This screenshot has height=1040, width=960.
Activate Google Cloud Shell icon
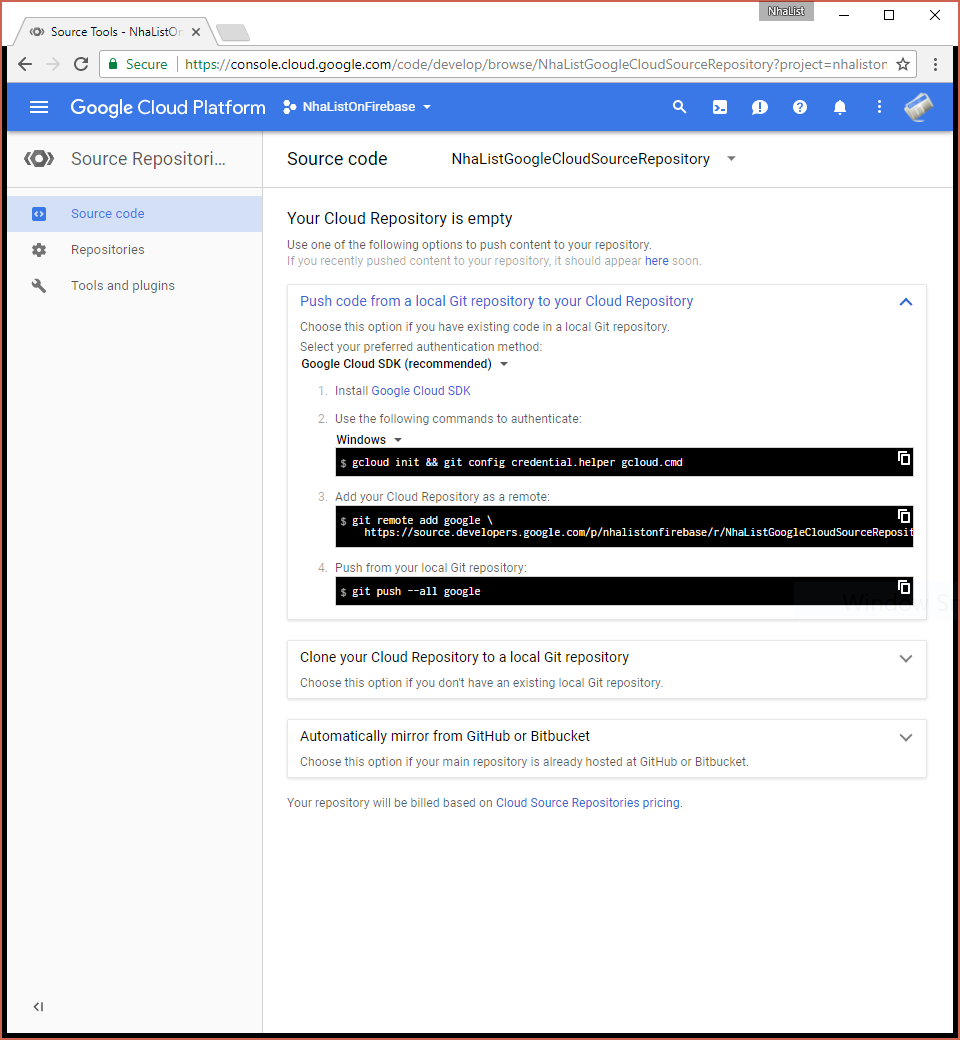pyautogui.click(x=719, y=107)
